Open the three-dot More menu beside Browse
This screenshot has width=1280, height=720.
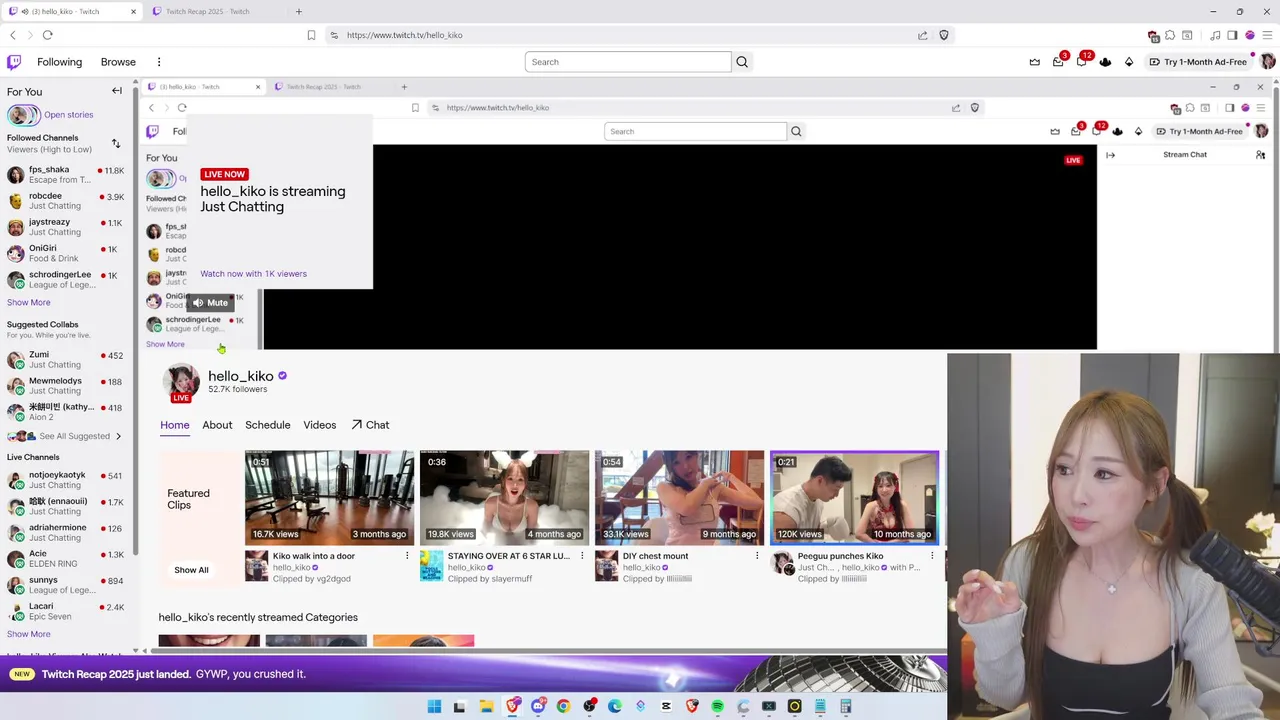click(x=158, y=62)
